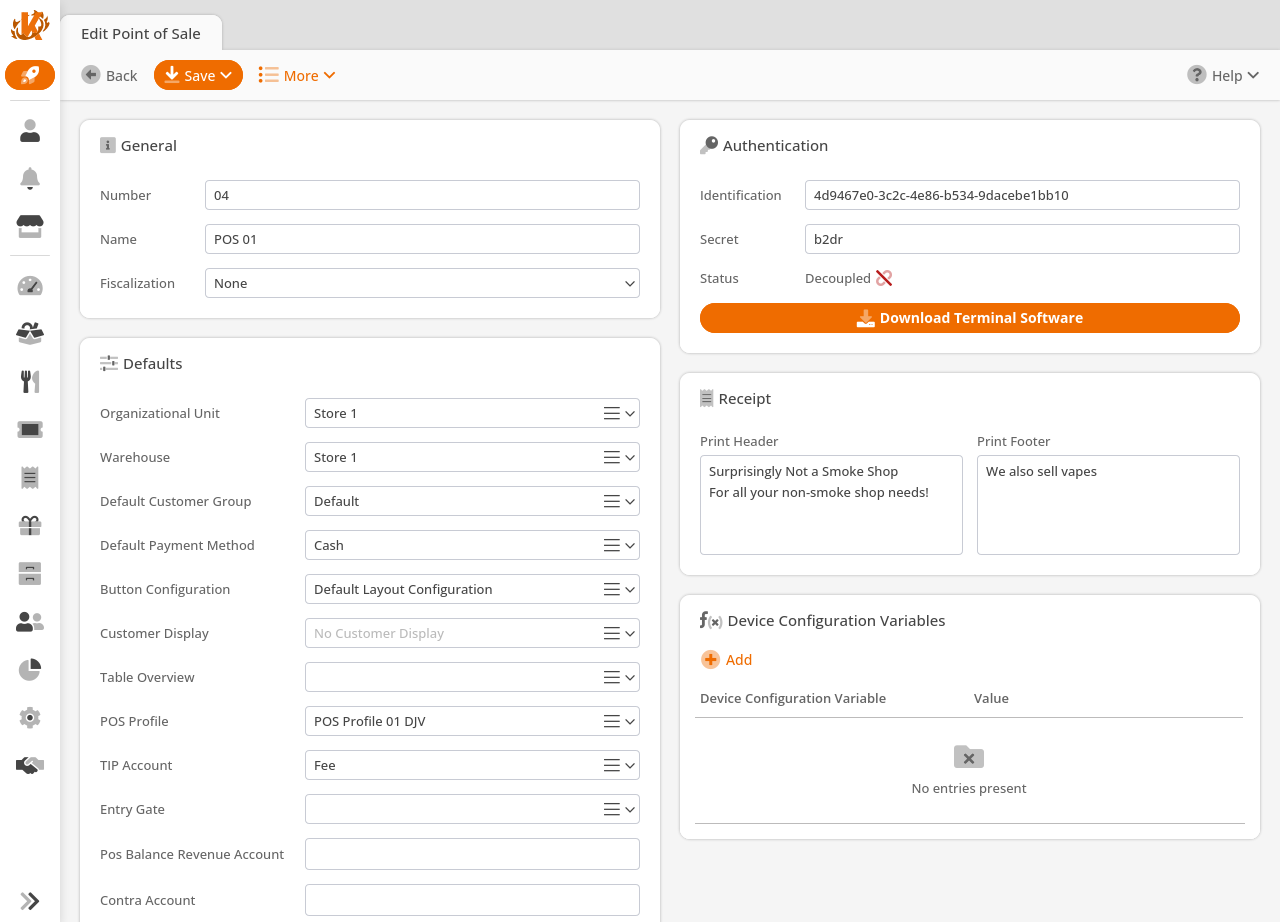Open the gift box icon in sidebar

click(x=30, y=525)
